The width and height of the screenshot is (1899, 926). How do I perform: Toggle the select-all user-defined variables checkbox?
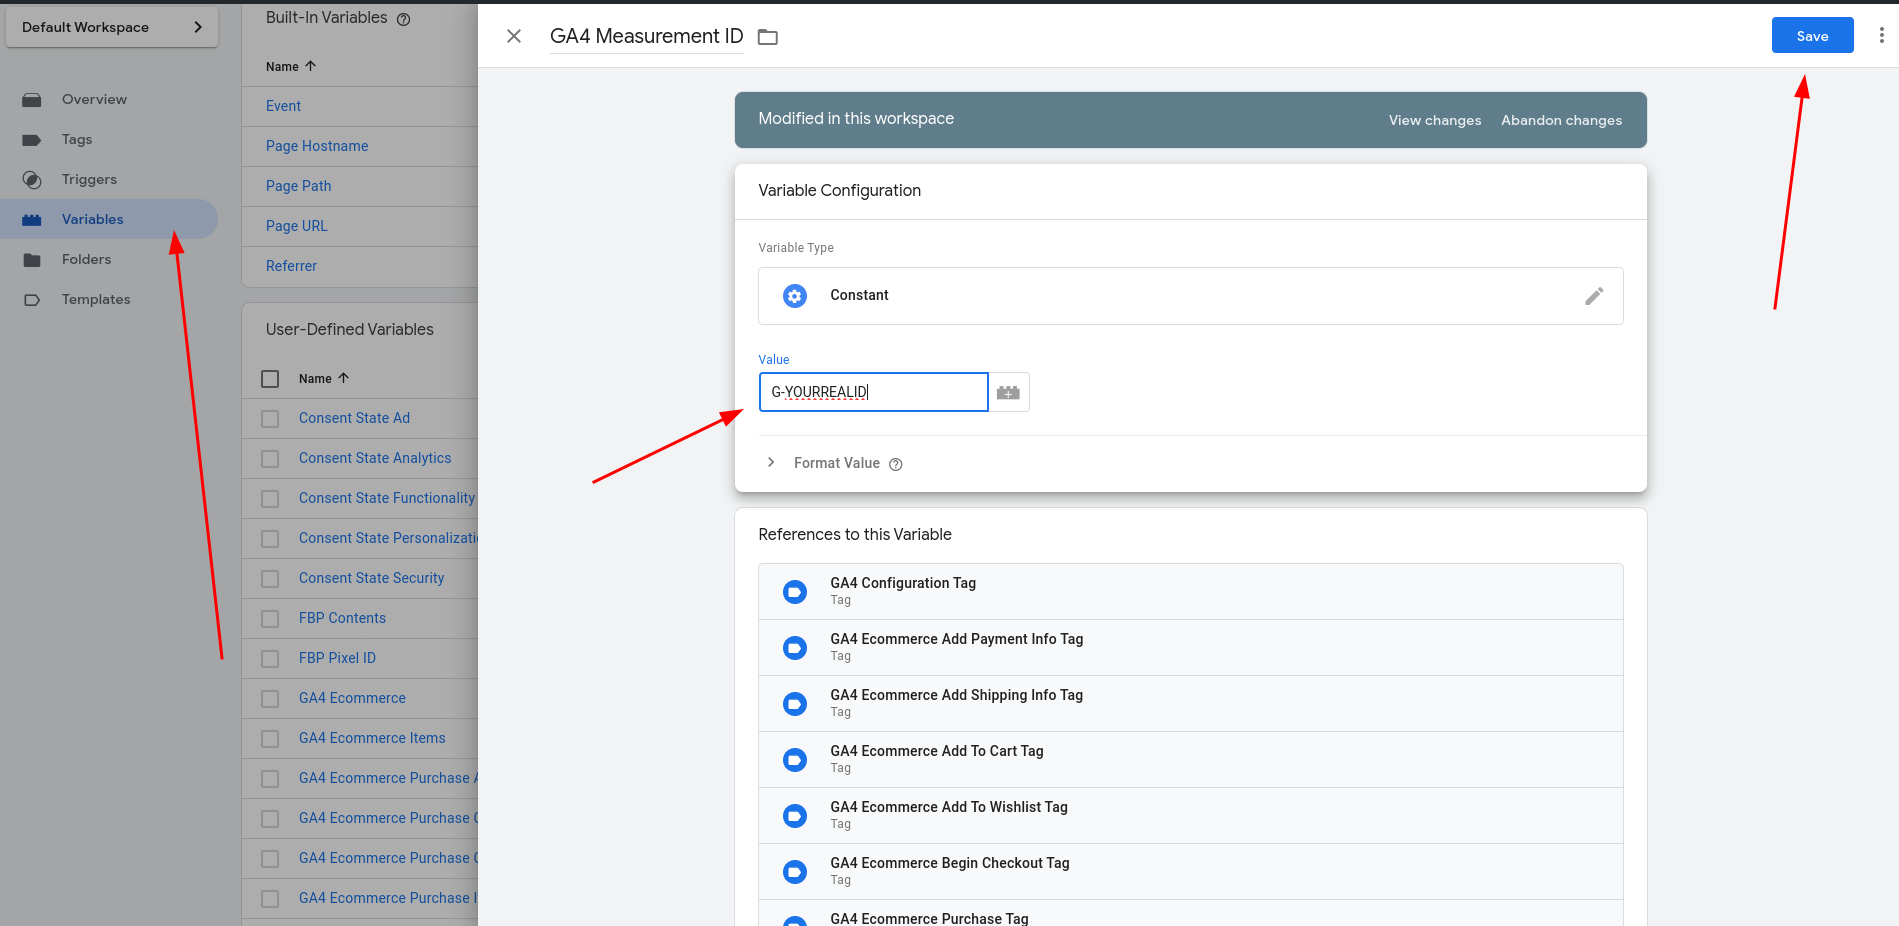tap(270, 379)
